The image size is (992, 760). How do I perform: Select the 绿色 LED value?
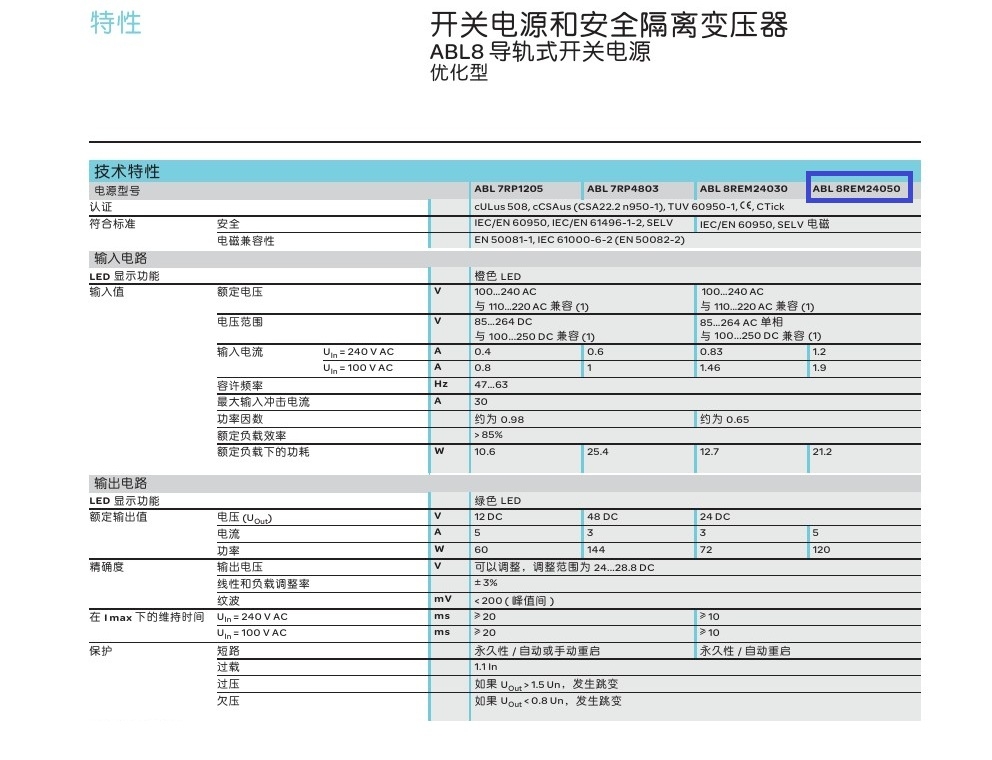(497, 501)
